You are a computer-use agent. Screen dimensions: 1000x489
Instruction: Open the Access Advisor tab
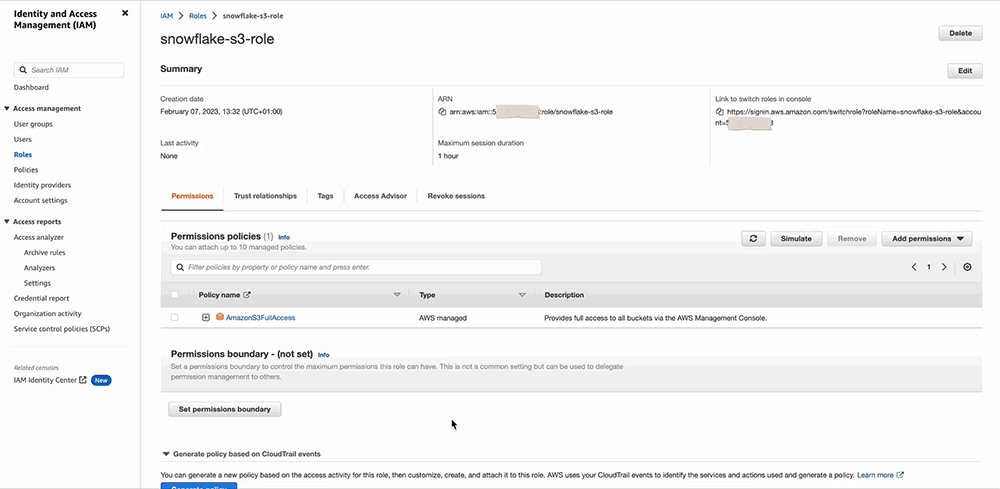tap(380, 196)
